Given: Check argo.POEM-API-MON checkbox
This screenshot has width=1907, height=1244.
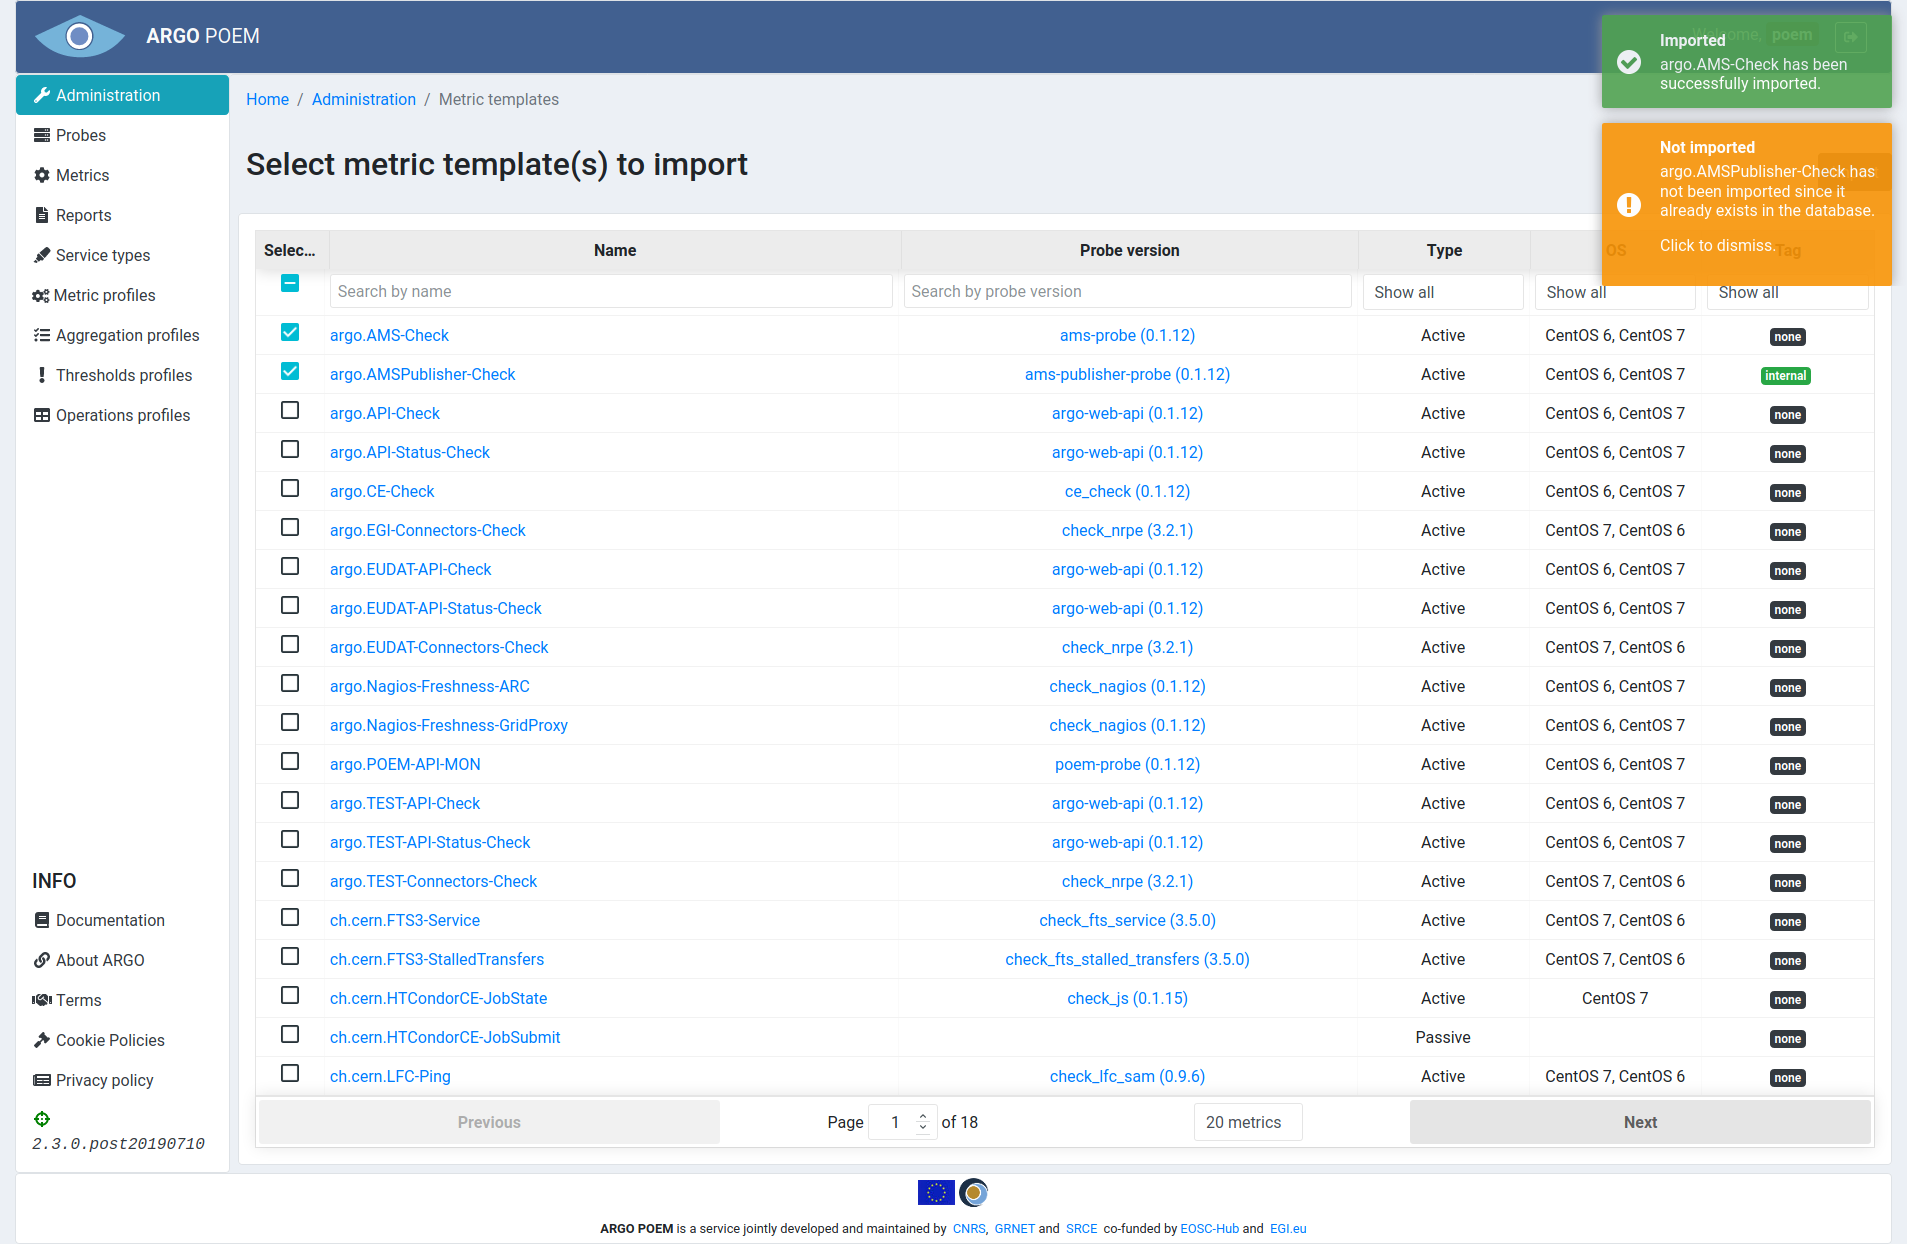Looking at the screenshot, I should click(290, 761).
